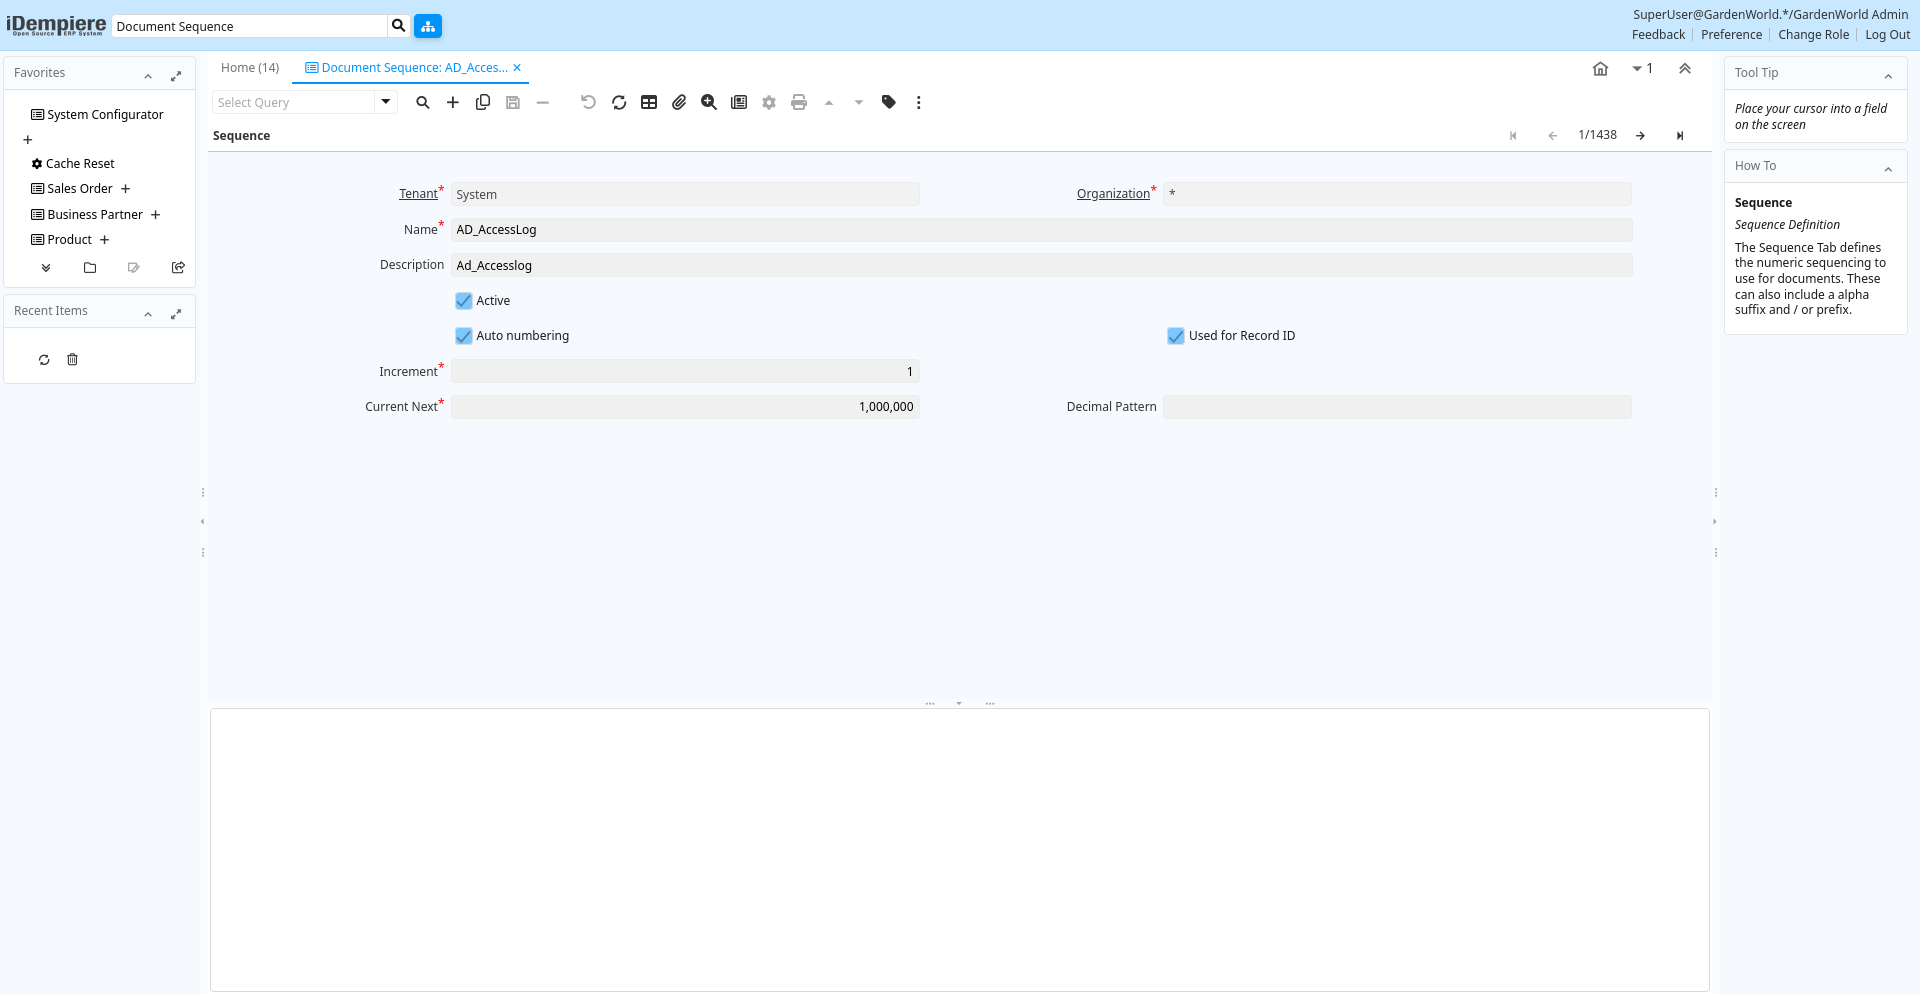1920x994 pixels.
Task: Click the Copy Record icon
Action: 483,102
